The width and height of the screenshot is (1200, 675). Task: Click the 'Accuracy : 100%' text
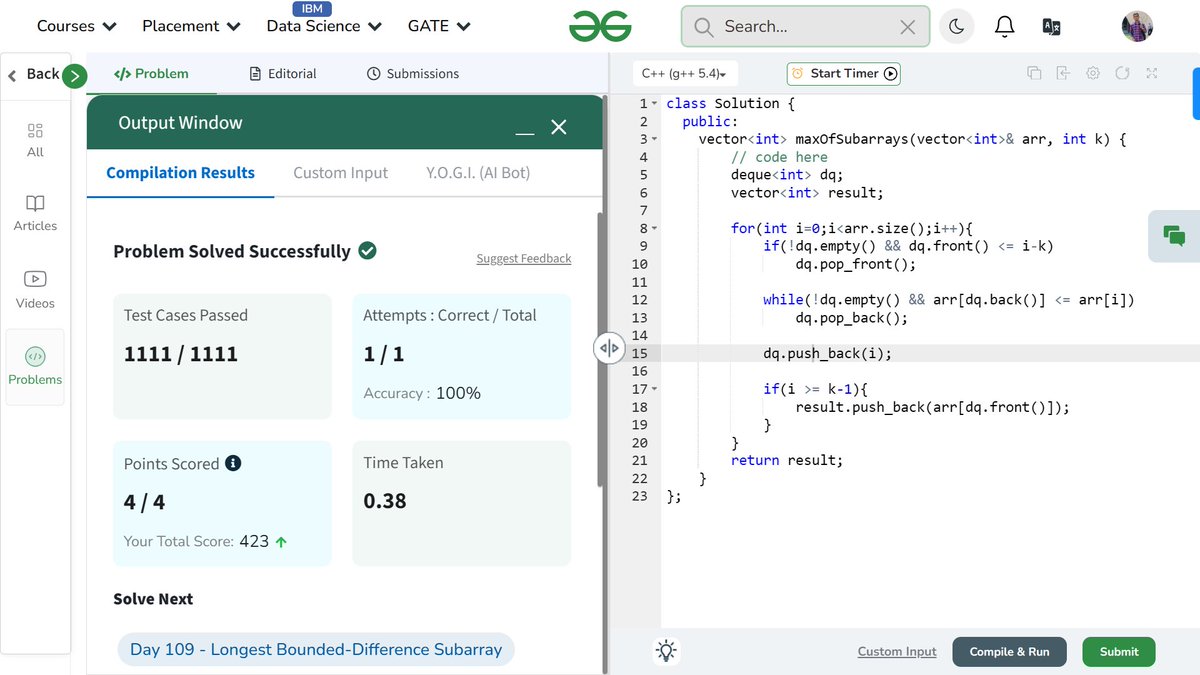click(422, 393)
